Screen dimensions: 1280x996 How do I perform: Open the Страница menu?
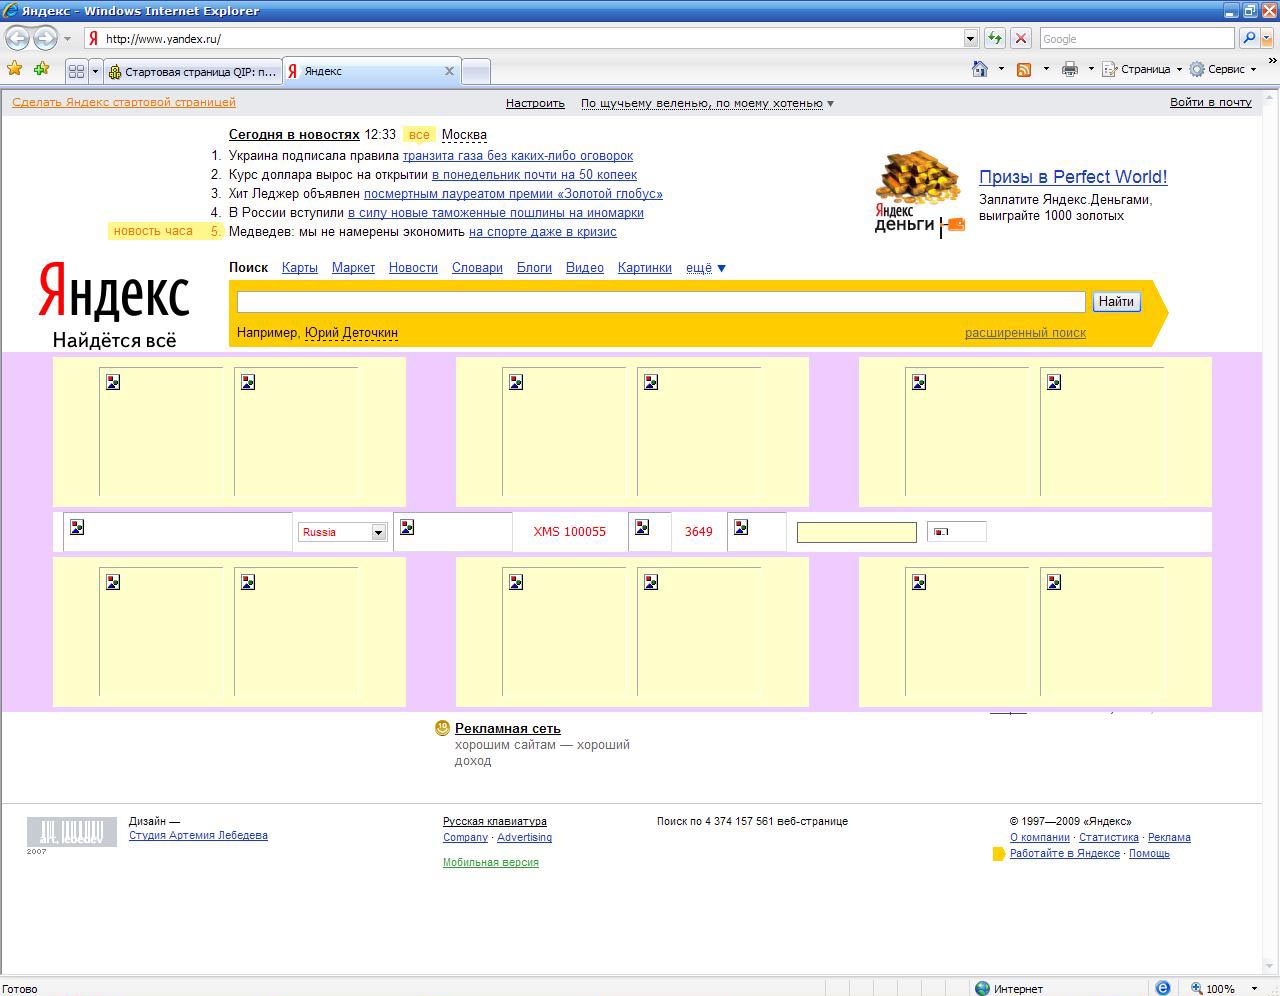click(x=1142, y=69)
